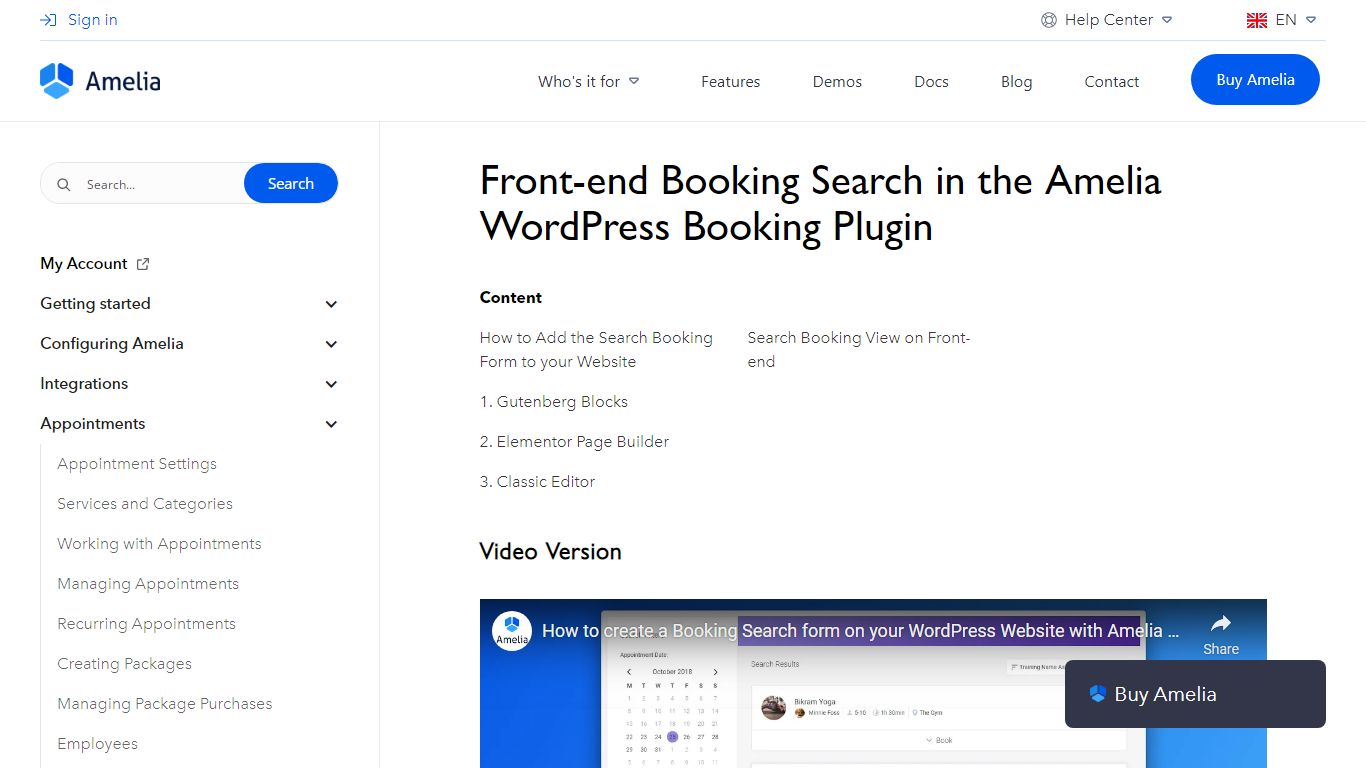Select the Integrations sidebar heading

pos(84,384)
